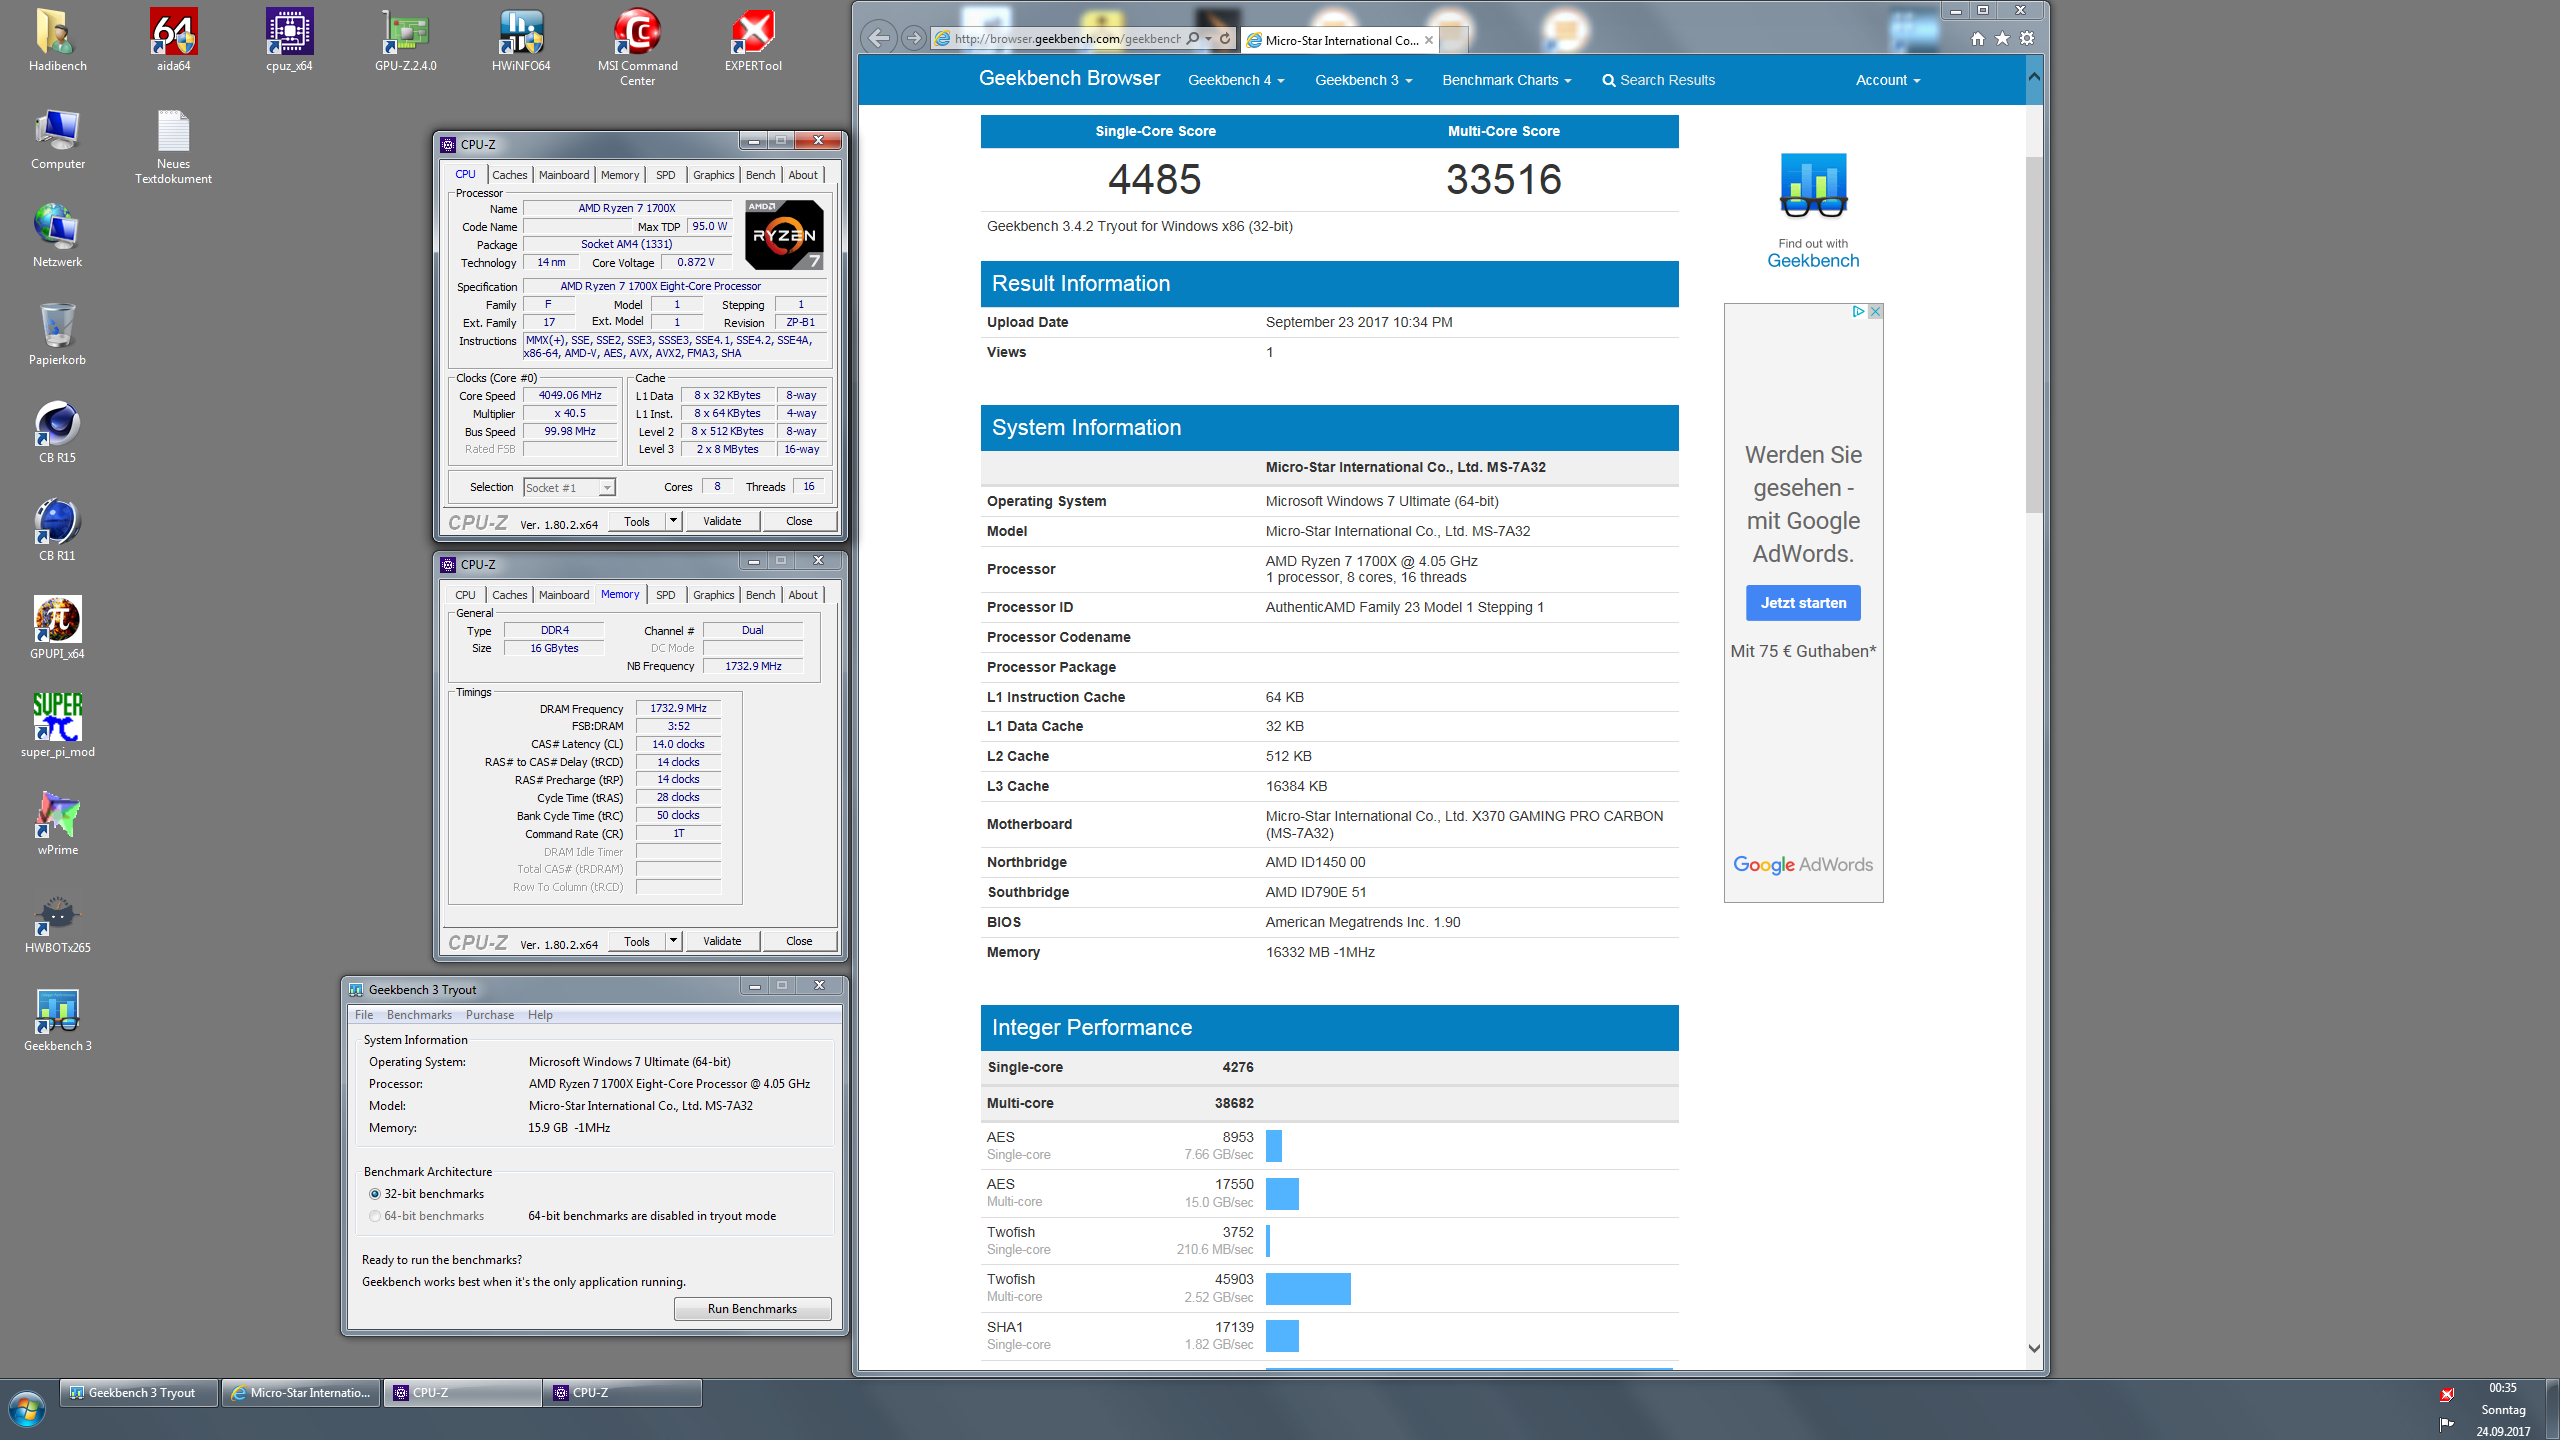The height and width of the screenshot is (1440, 2560).
Task: Click the taskbar clock showing 00:35
Action: pos(2502,1388)
